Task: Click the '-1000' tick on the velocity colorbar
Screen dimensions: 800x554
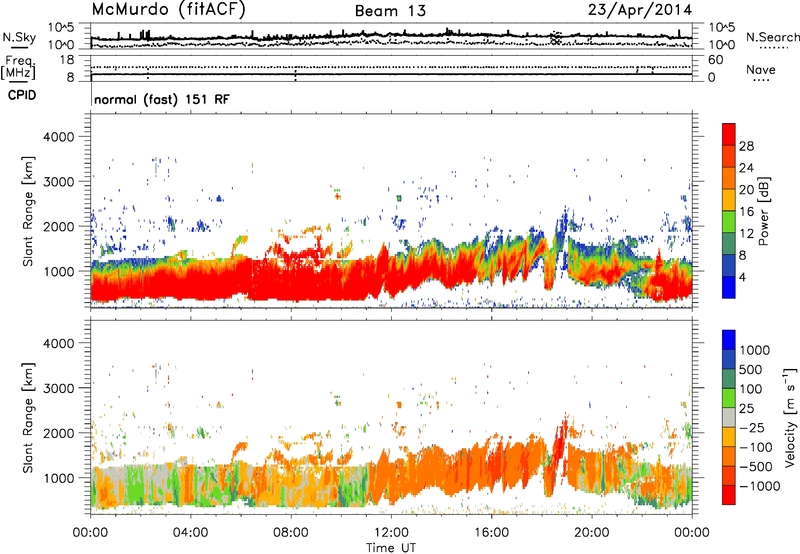Action: [759, 486]
